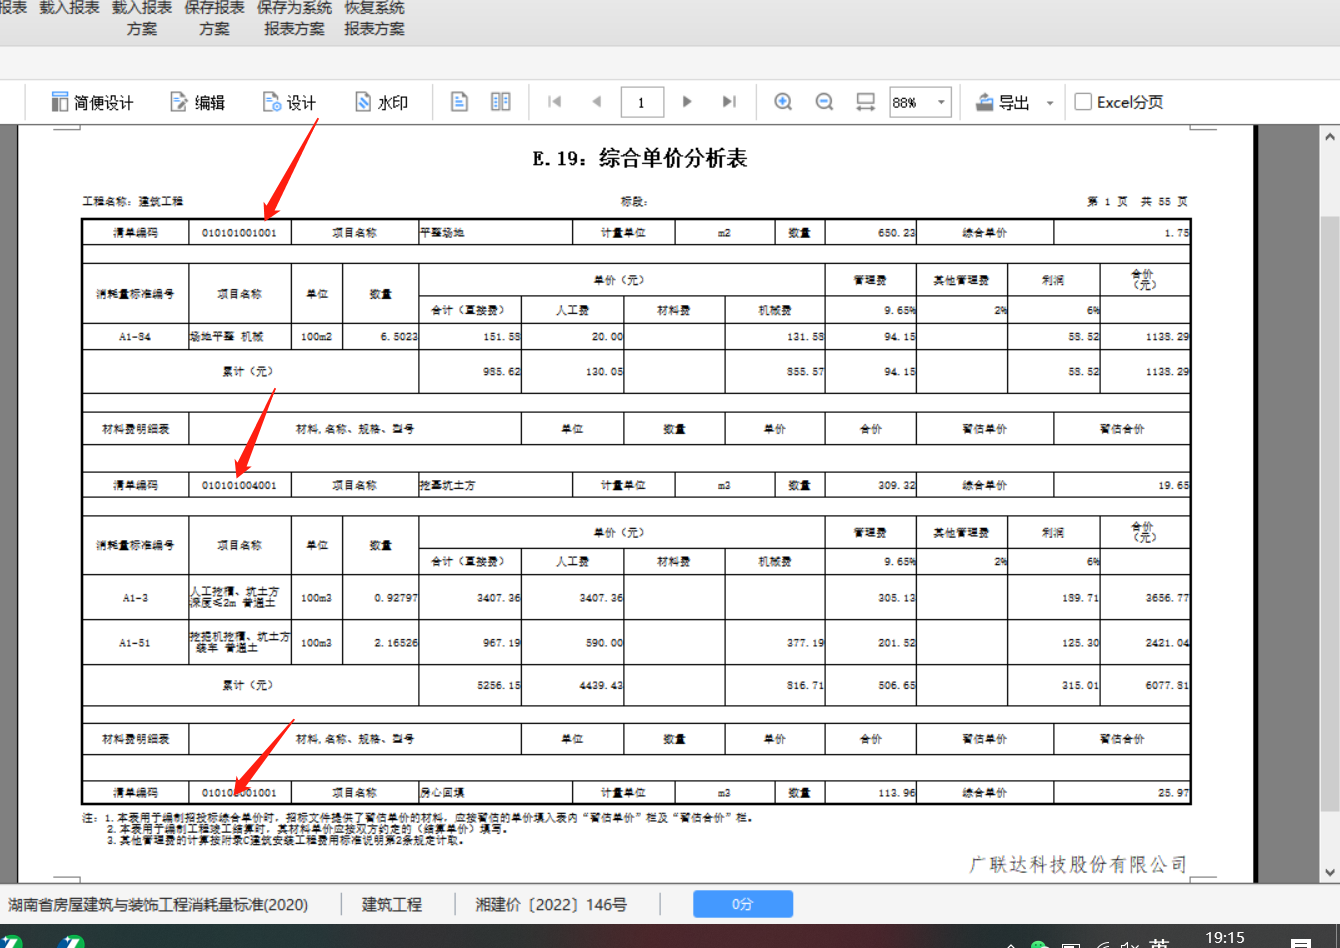1340x948 pixels.
Task: Click the page number input field
Action: coord(641,102)
